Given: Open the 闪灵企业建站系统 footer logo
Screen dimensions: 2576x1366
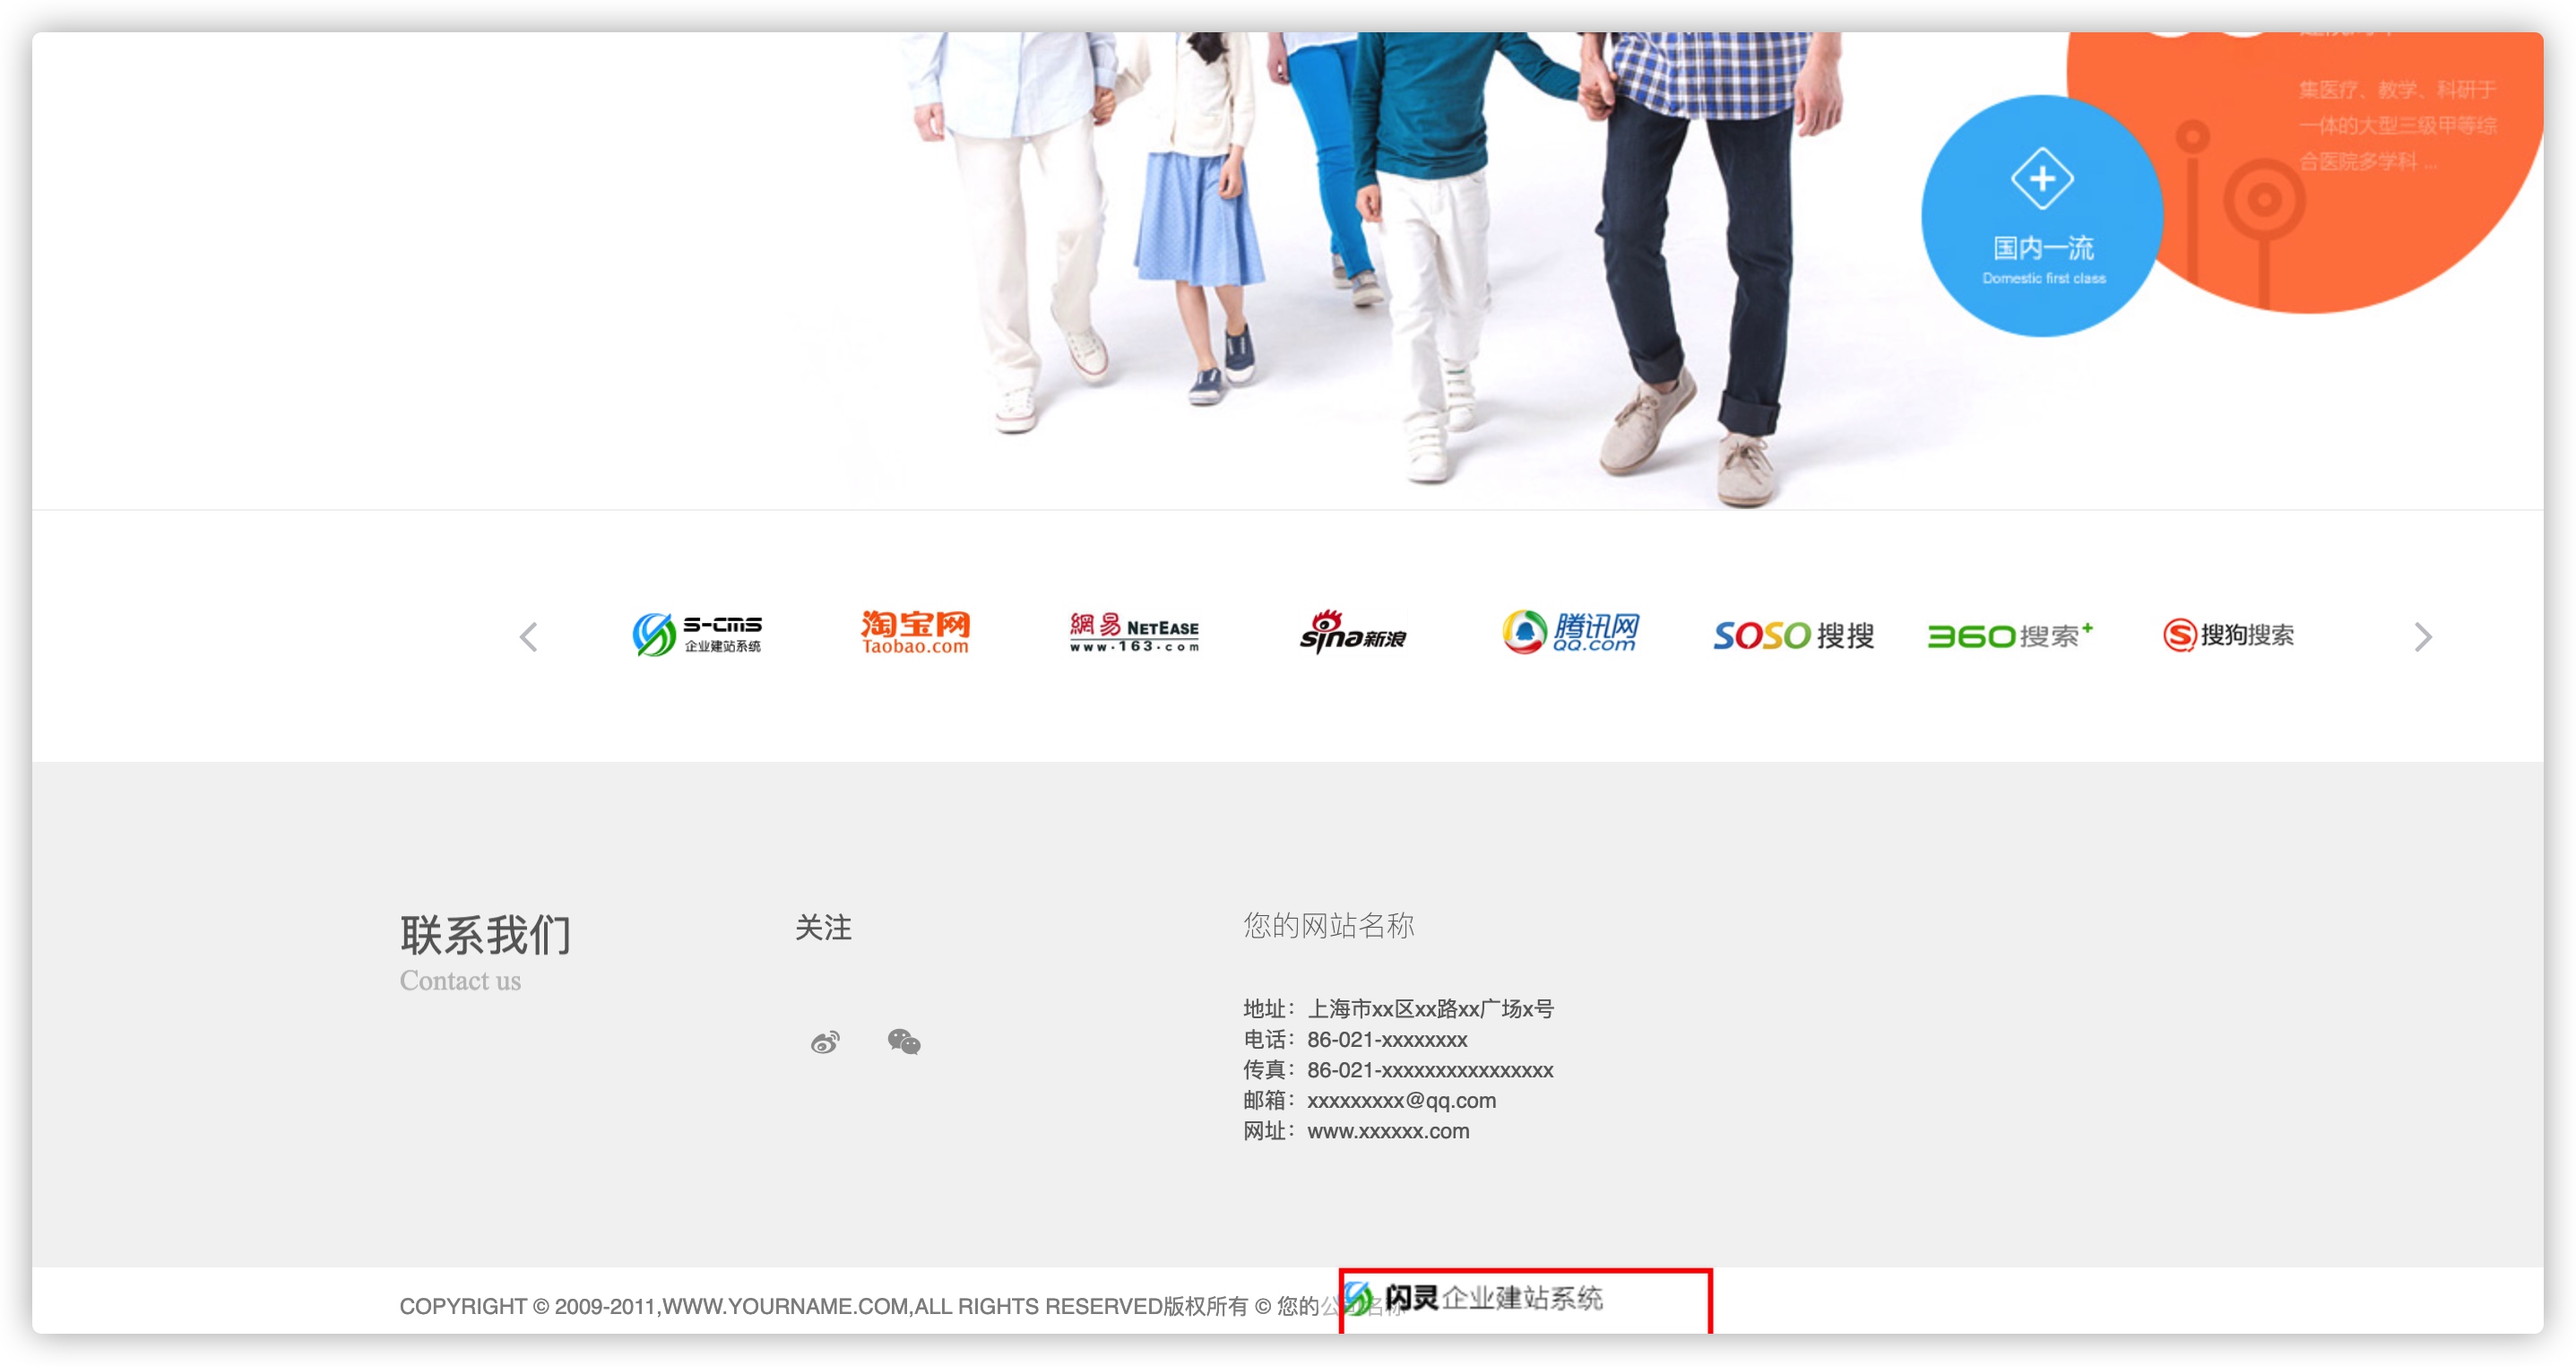Looking at the screenshot, I should 1475,1298.
